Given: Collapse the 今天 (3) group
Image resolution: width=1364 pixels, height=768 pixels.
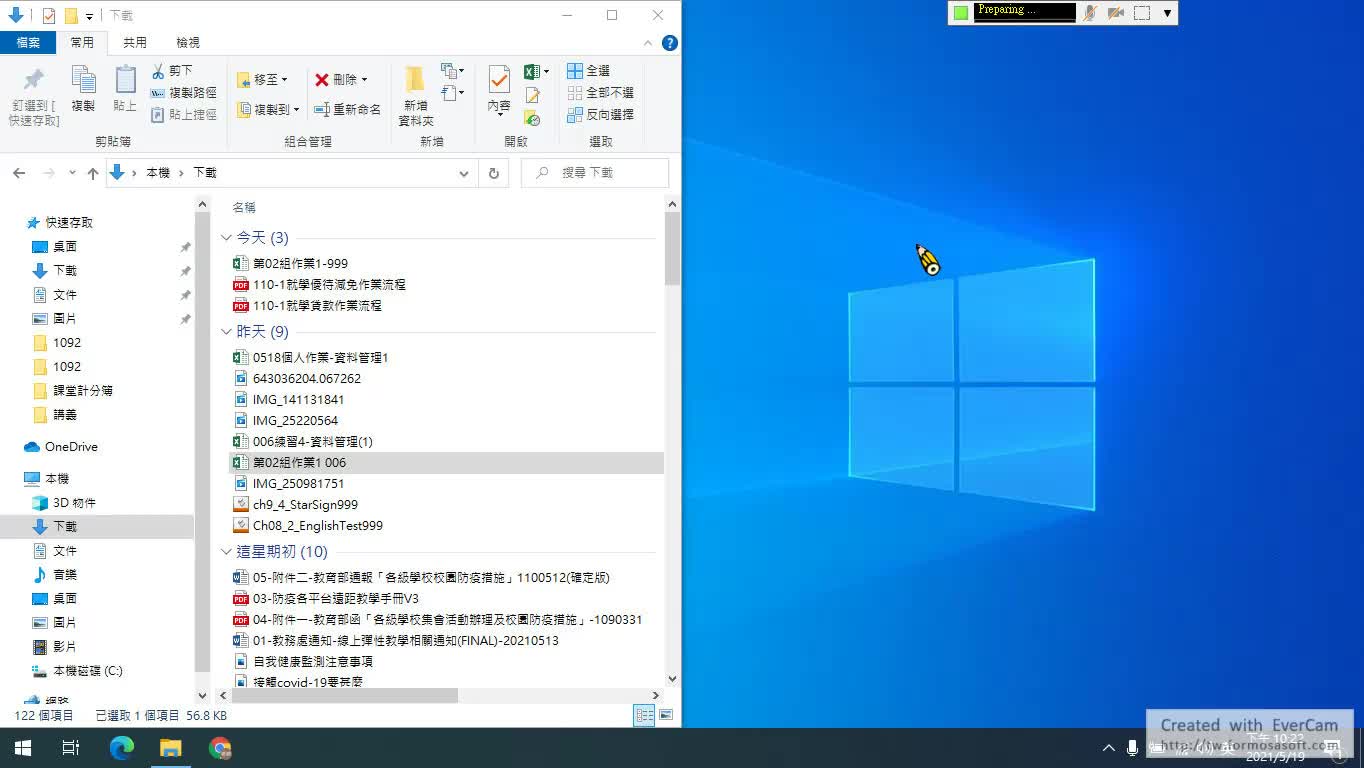Looking at the screenshot, I should [226, 238].
